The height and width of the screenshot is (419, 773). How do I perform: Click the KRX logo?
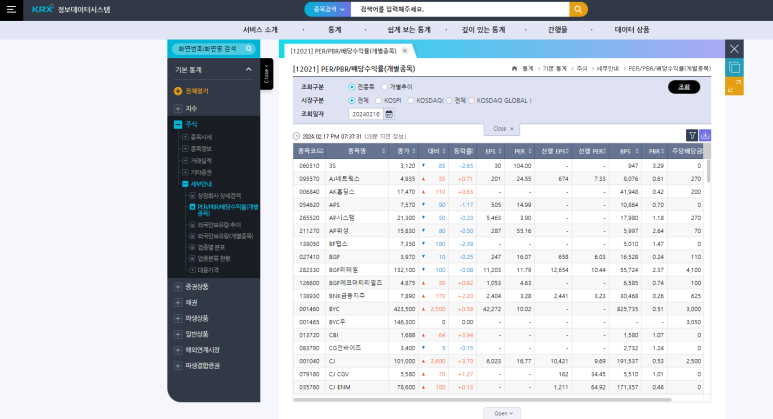(x=42, y=9)
